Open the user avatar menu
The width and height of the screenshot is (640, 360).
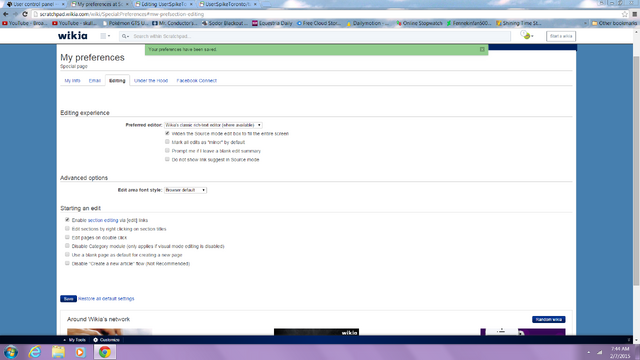point(527,36)
